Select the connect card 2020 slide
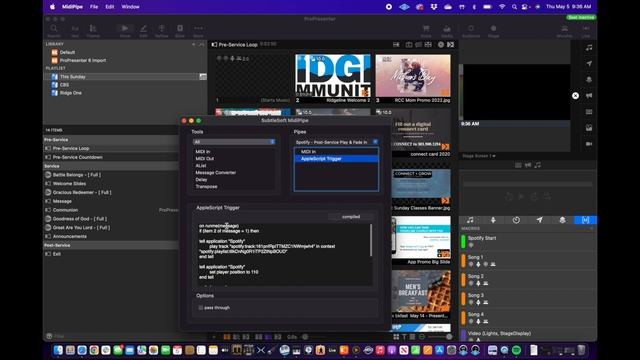The height and width of the screenshot is (360, 640). [420, 133]
